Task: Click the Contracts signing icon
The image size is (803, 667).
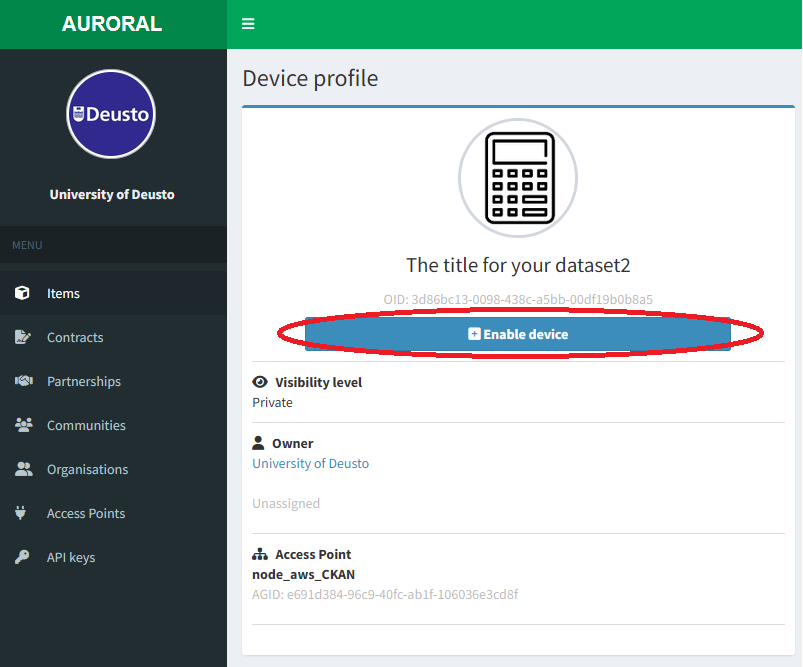Action: point(23,337)
